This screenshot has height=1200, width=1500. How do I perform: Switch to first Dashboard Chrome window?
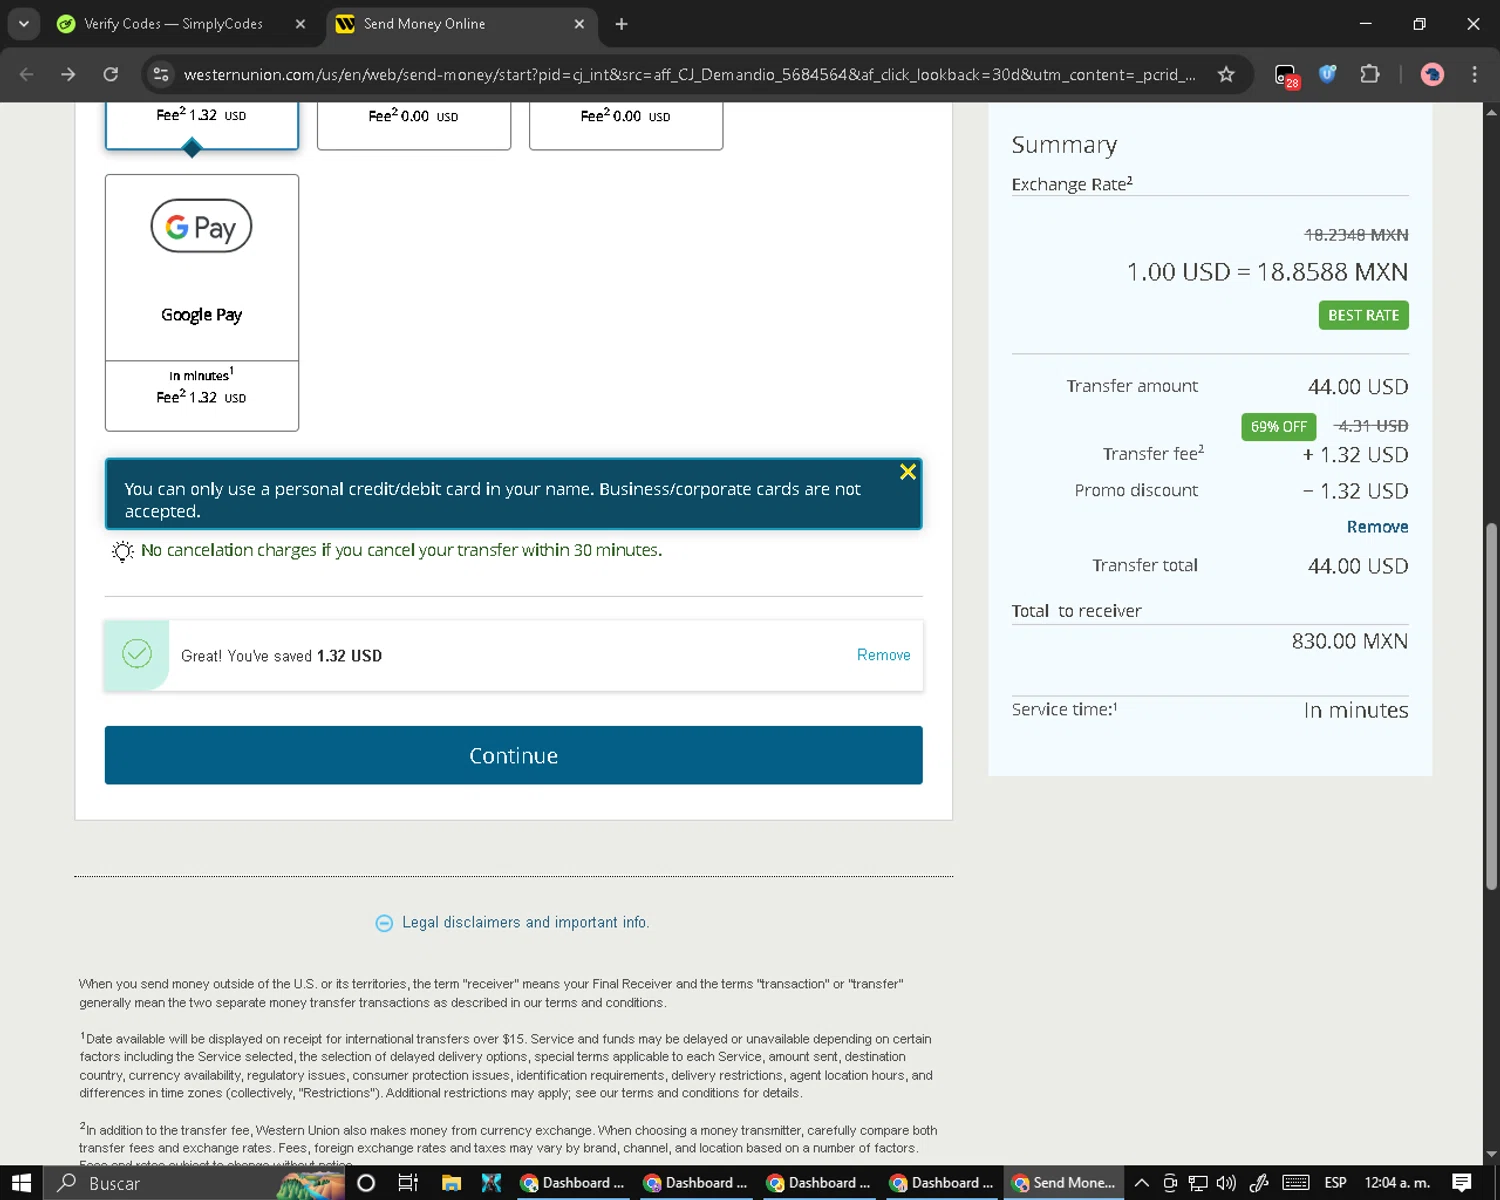(x=572, y=1183)
